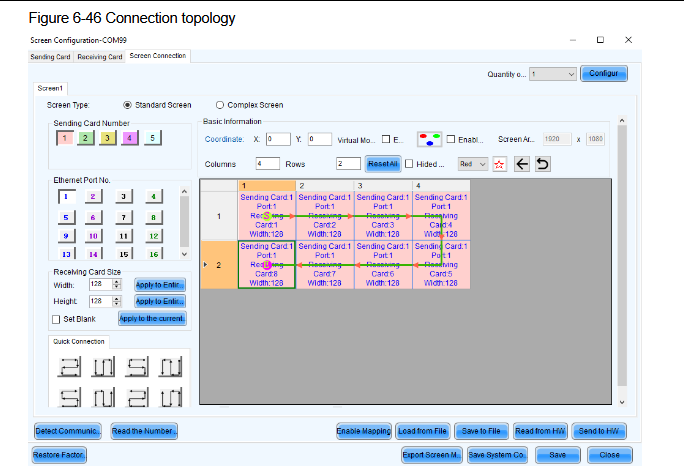Click the Rows input field
This screenshot has height=474, width=684.
[x=348, y=164]
